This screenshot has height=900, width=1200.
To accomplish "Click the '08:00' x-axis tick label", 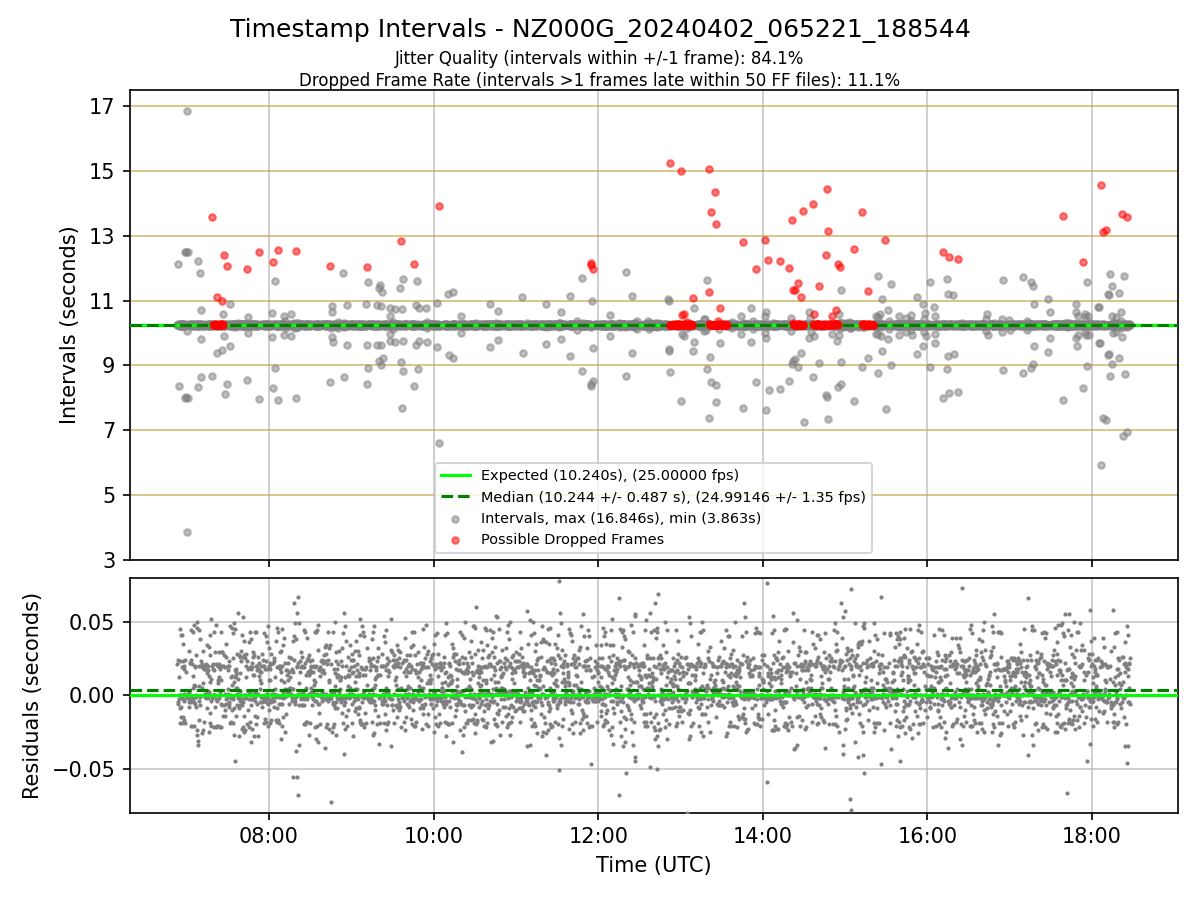I will [269, 834].
